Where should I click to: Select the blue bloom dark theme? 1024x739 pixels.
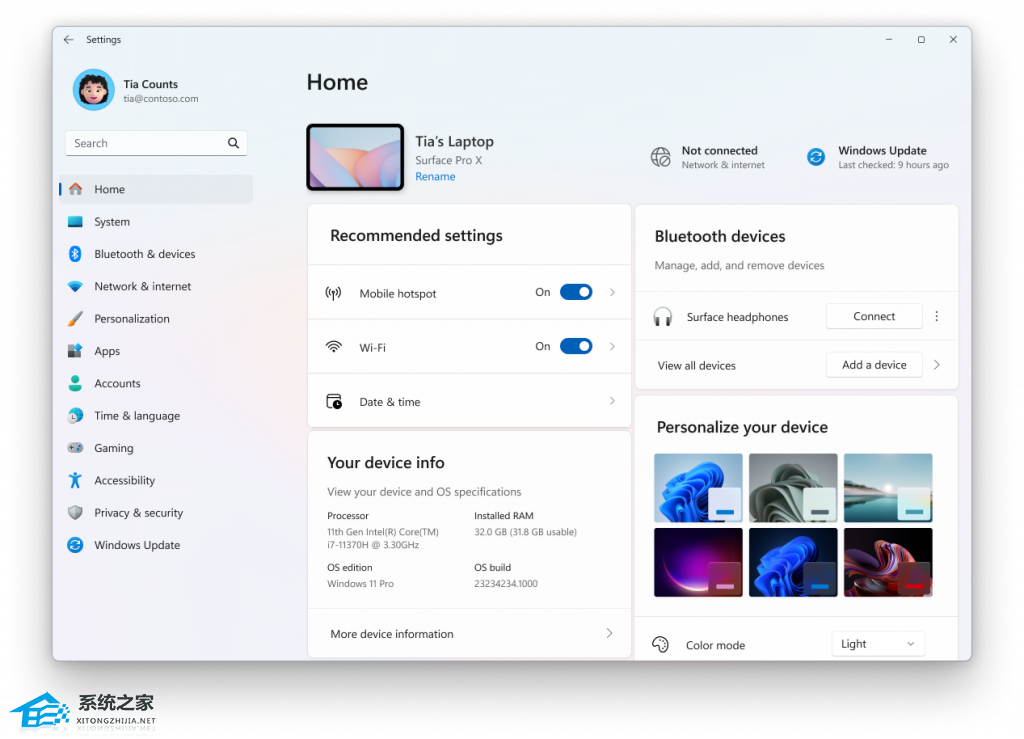click(793, 563)
